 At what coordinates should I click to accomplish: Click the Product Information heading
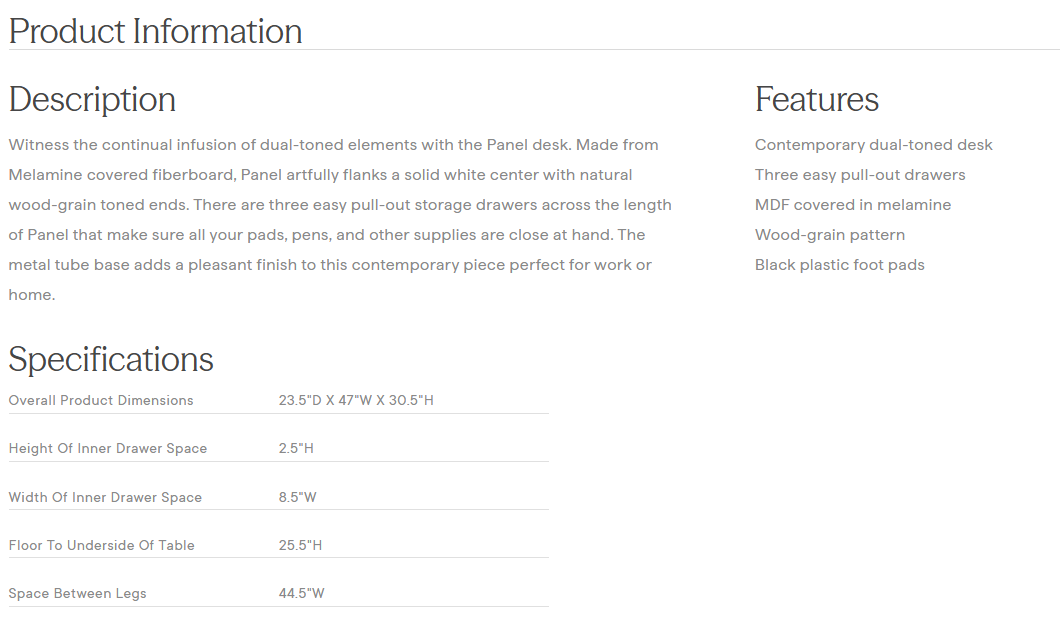155,31
